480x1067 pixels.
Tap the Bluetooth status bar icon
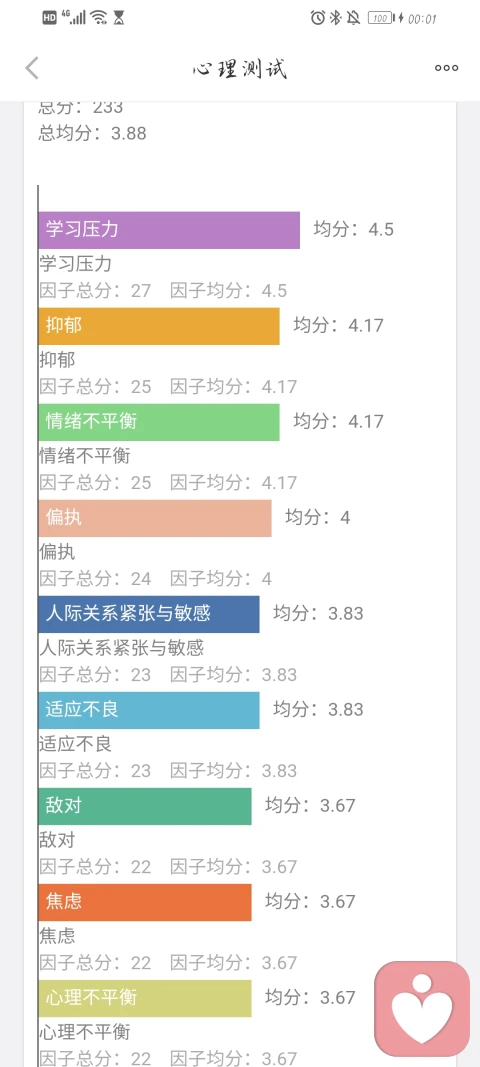click(335, 18)
